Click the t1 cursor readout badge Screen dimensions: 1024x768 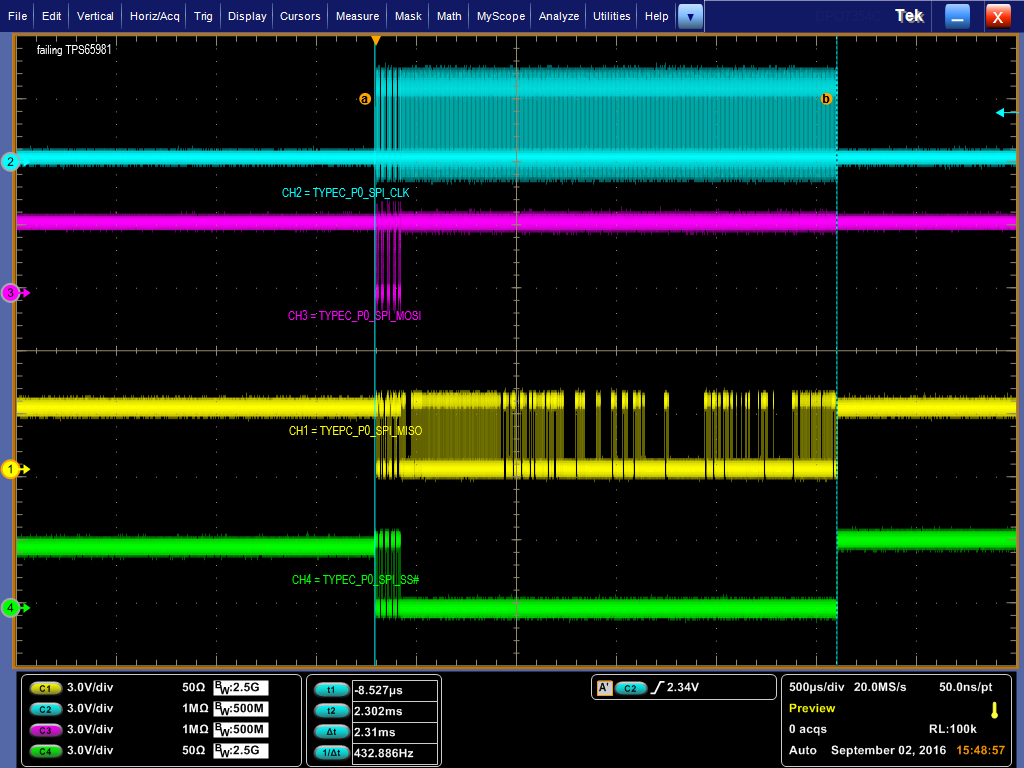point(330,689)
